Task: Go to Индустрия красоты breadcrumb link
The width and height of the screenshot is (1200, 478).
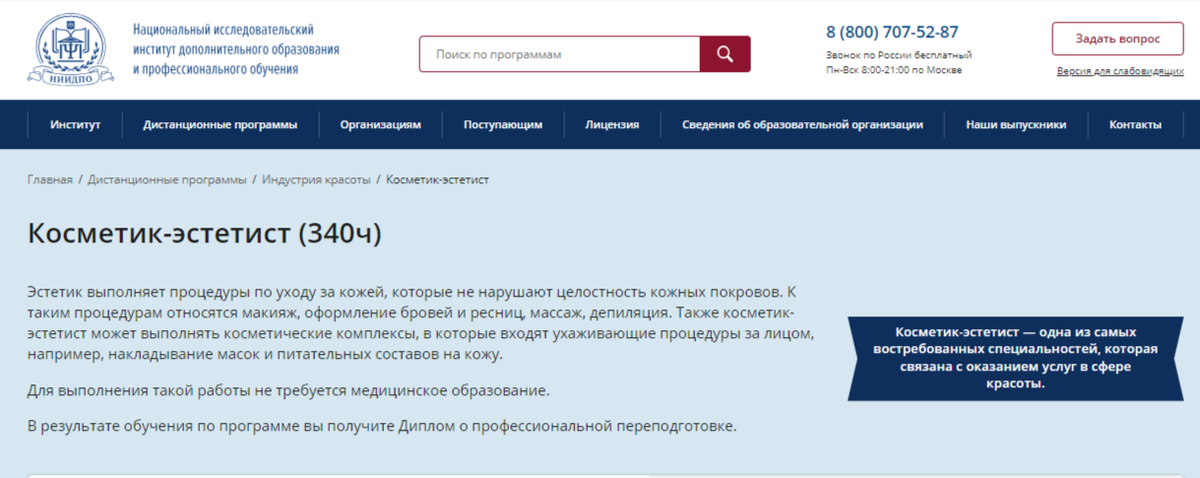Action: click(316, 180)
